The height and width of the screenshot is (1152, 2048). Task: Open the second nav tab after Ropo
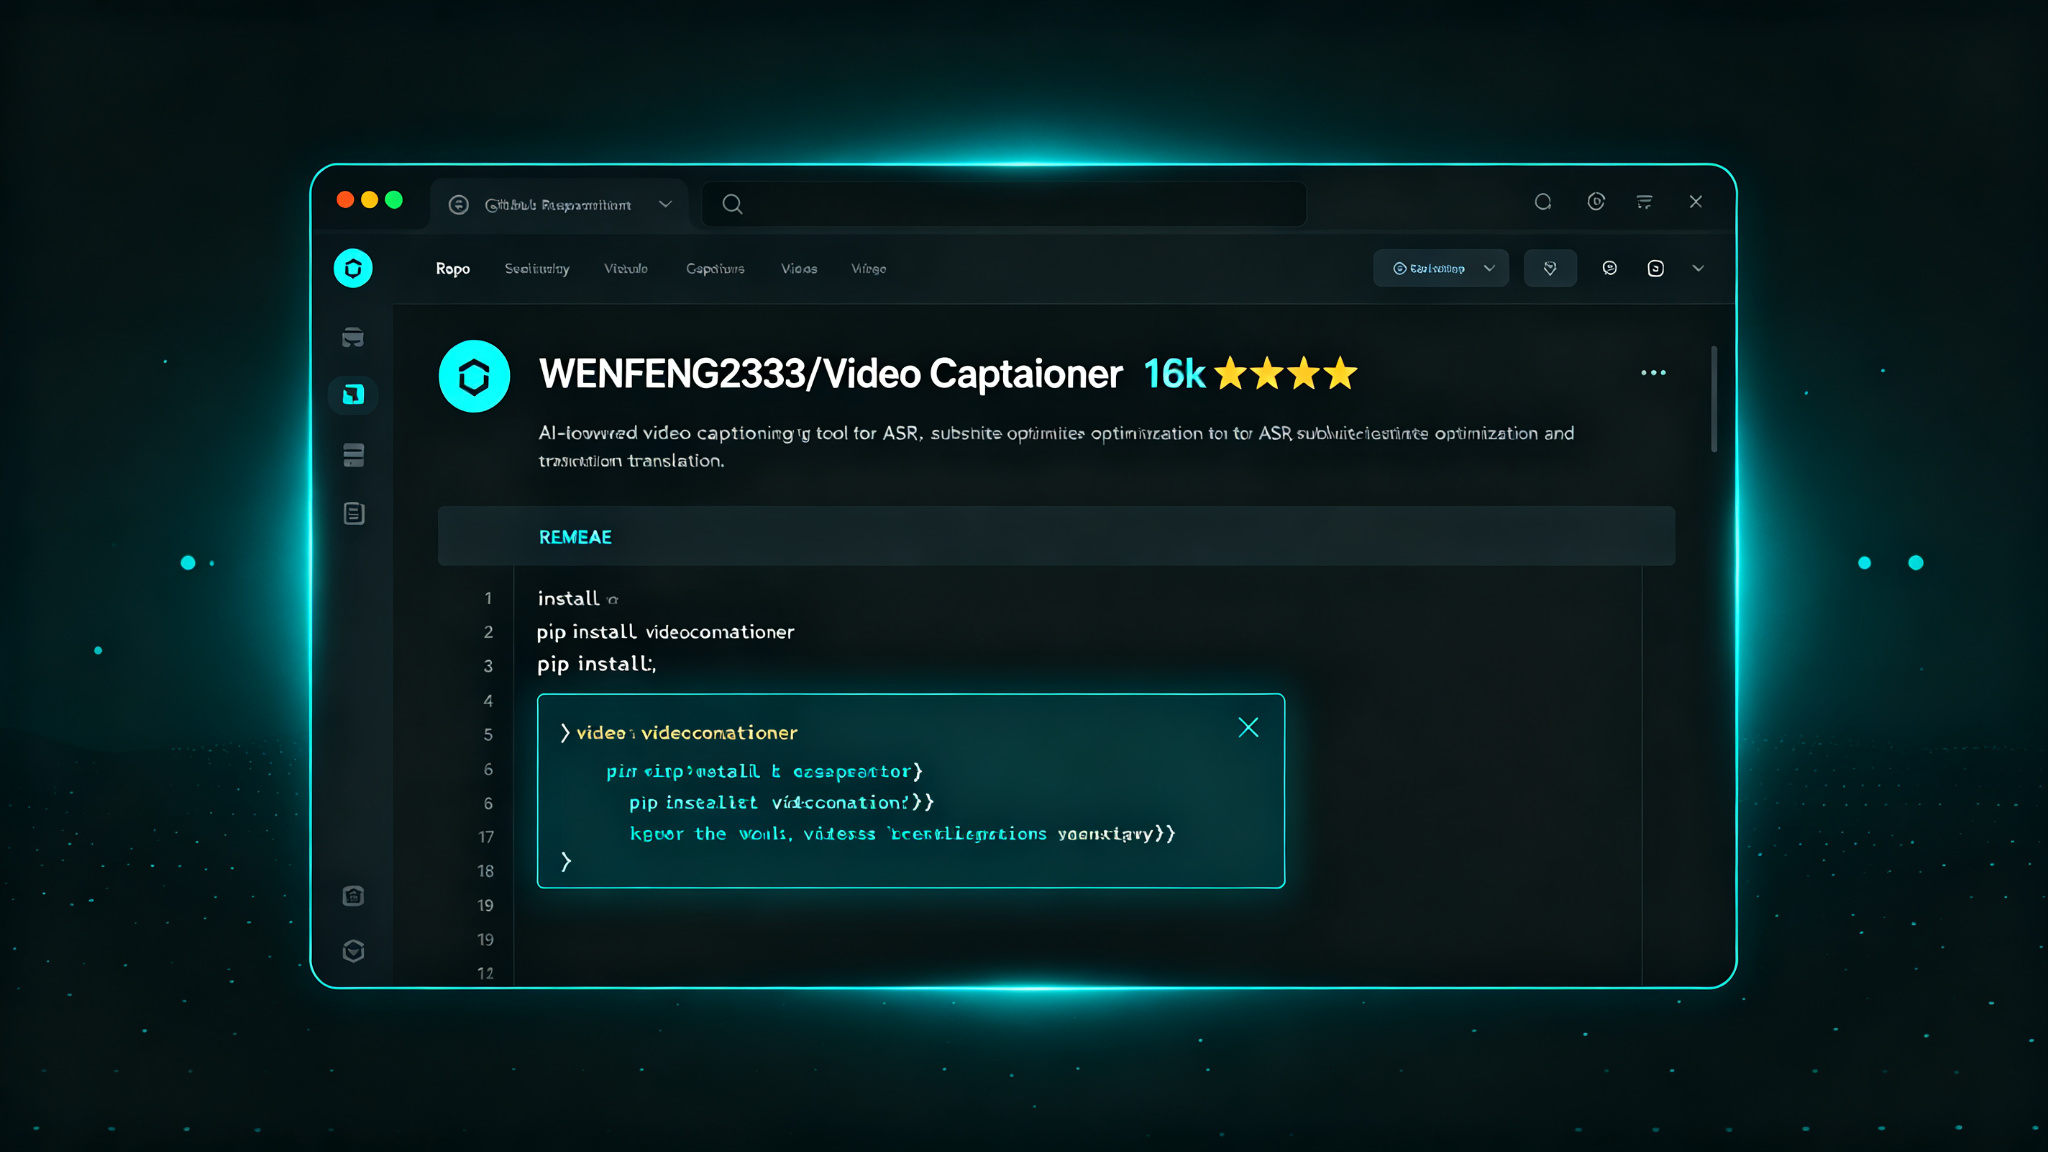click(x=537, y=268)
